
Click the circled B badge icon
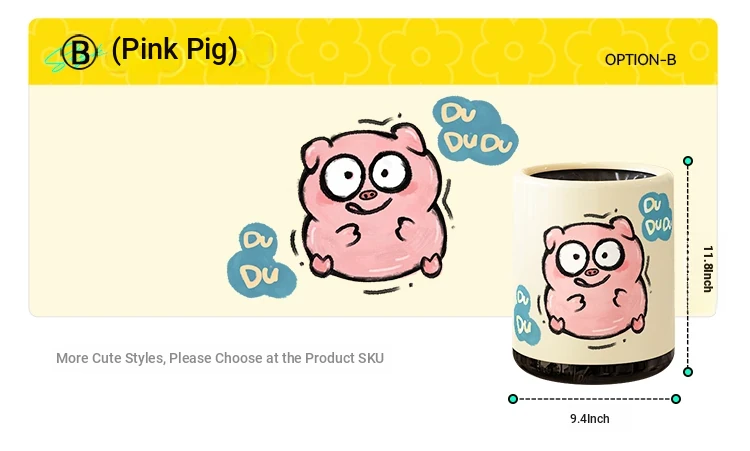point(79,52)
